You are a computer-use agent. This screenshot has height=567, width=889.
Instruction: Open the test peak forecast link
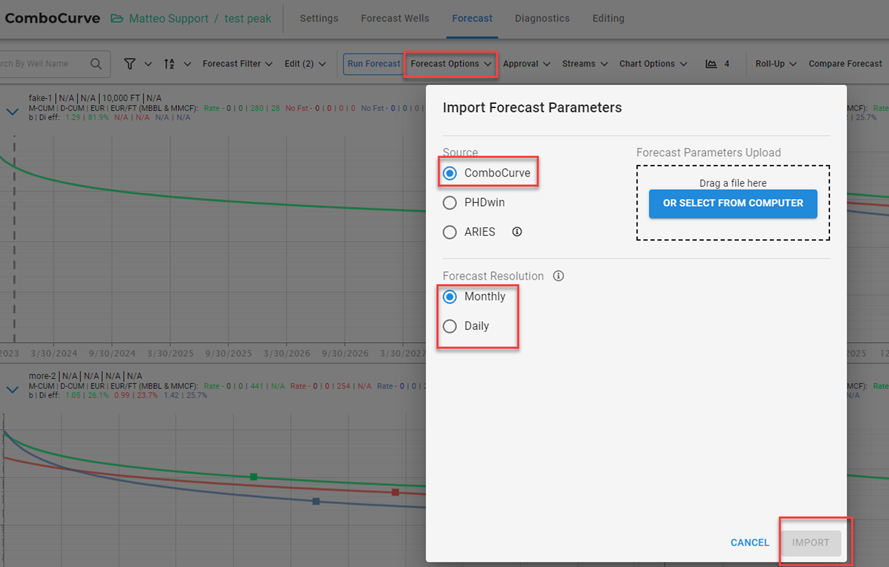[248, 19]
